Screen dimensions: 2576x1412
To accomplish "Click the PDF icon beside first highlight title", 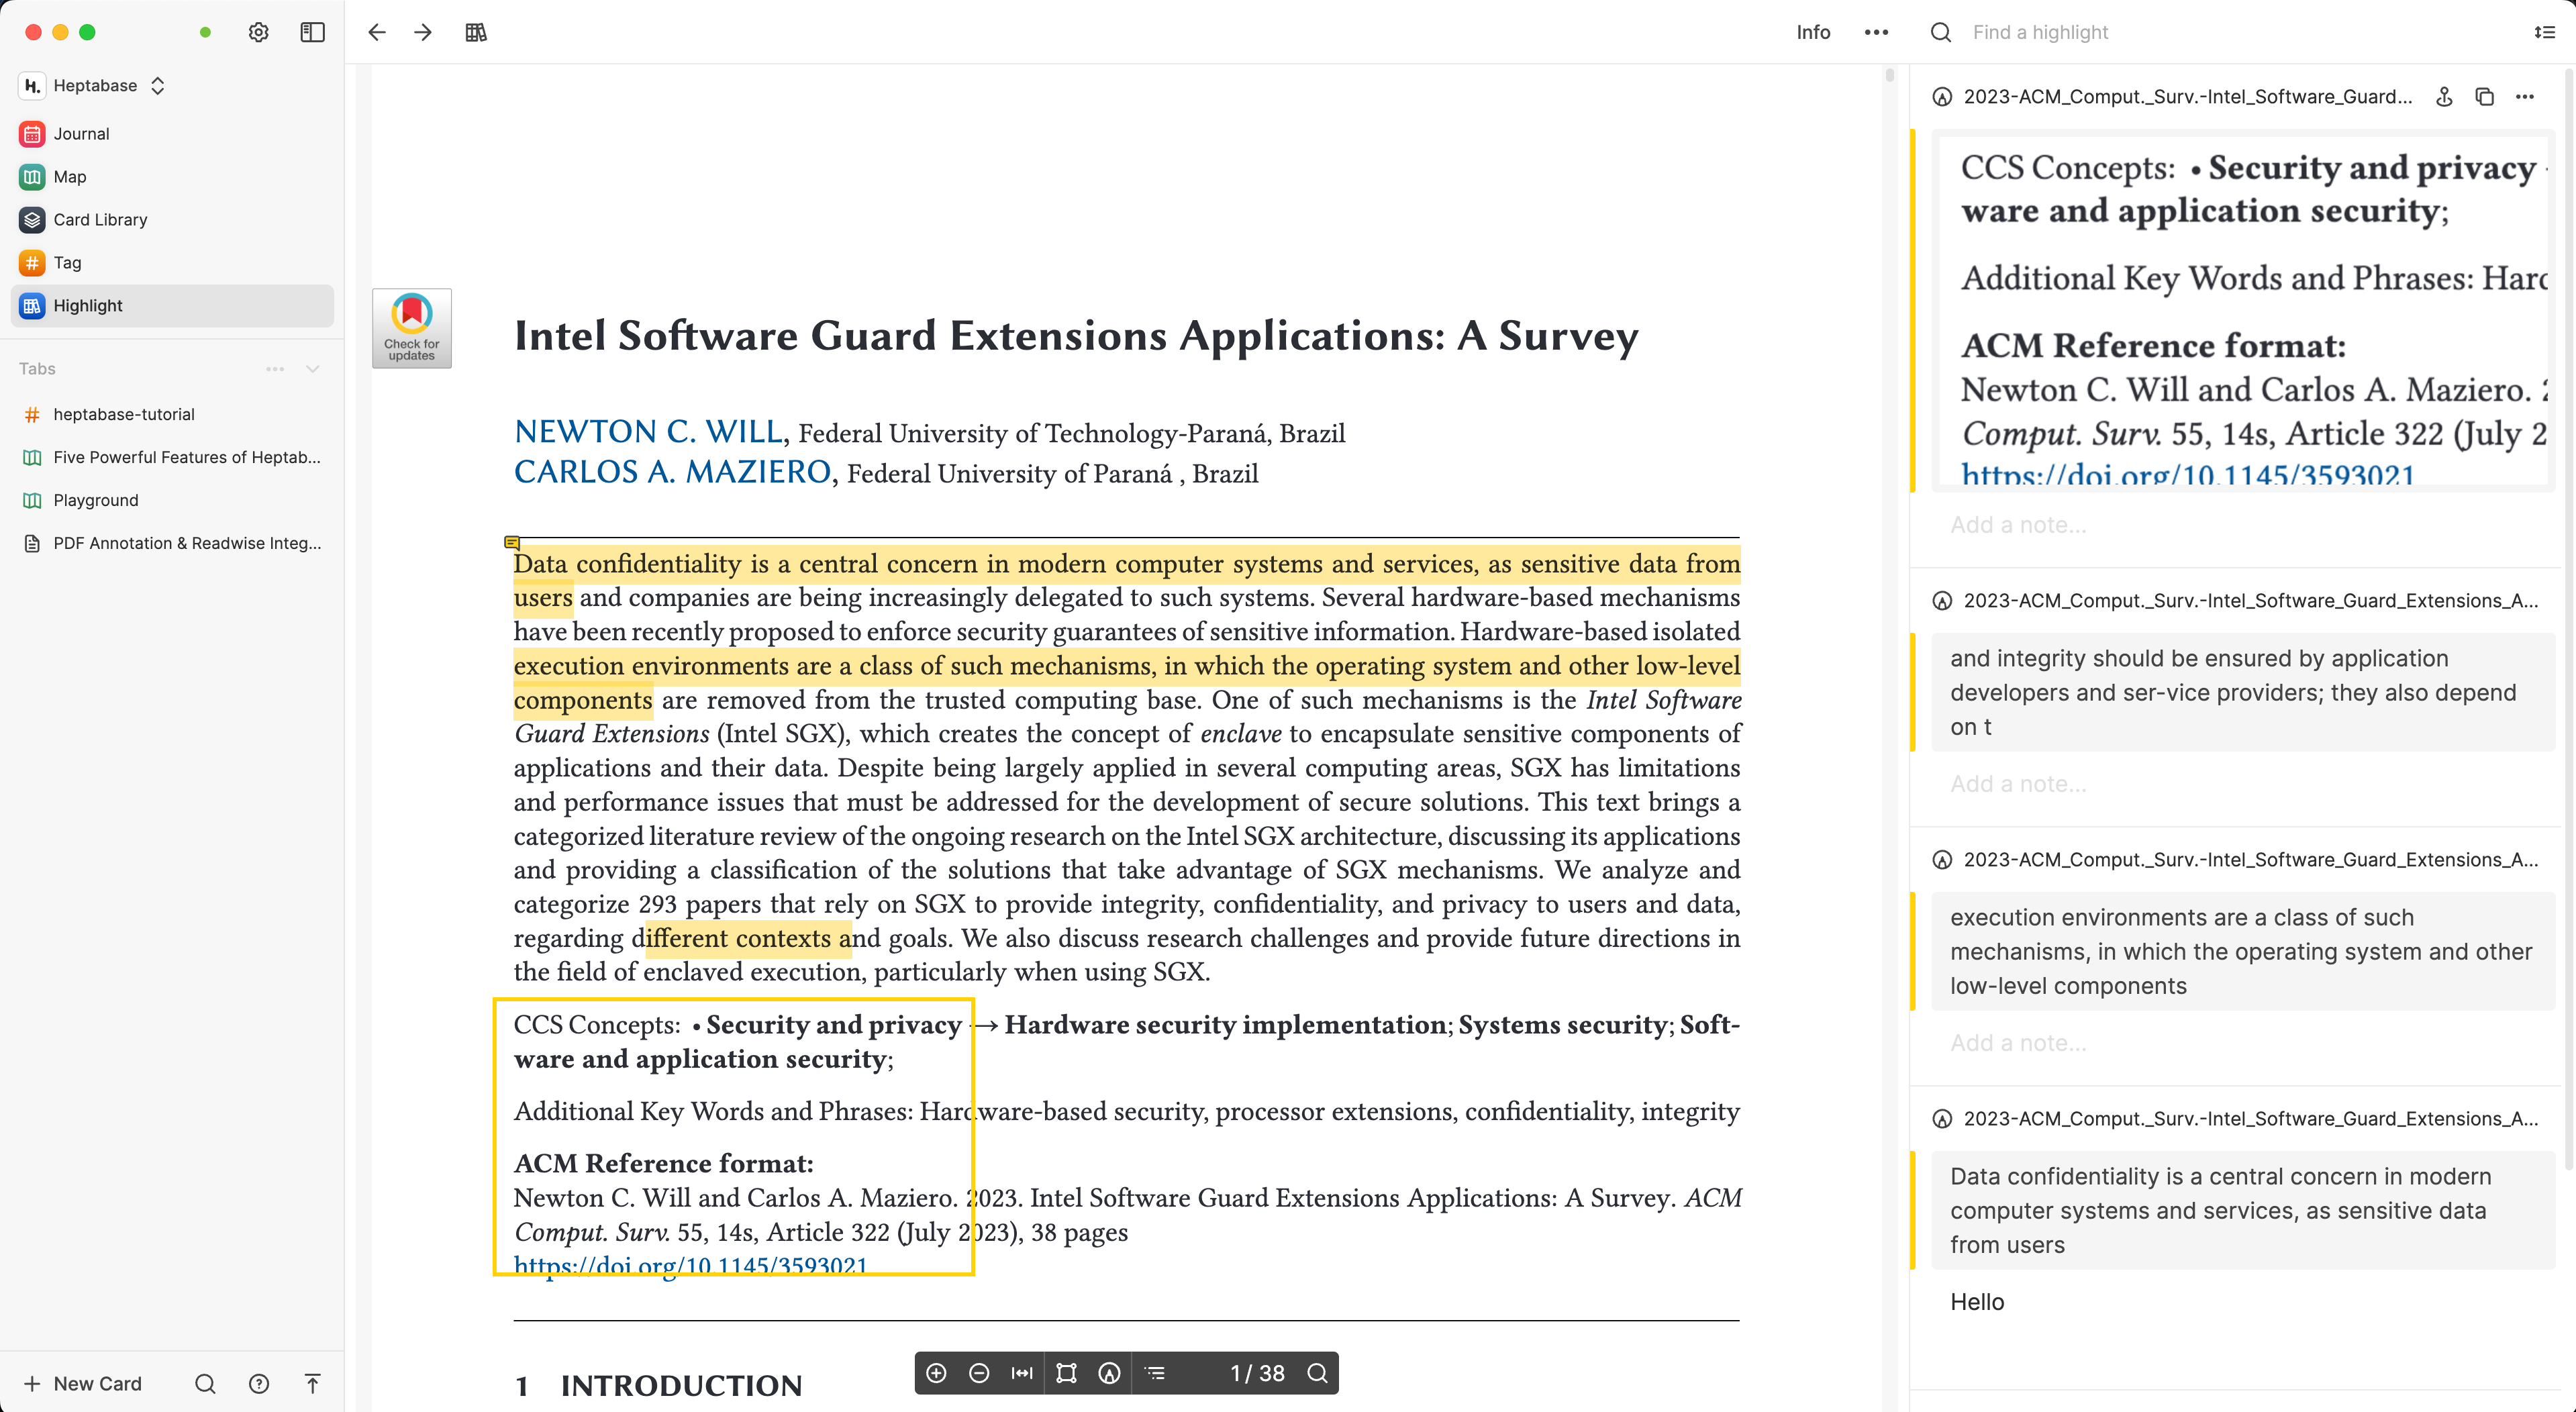I will pyautogui.click(x=1942, y=97).
